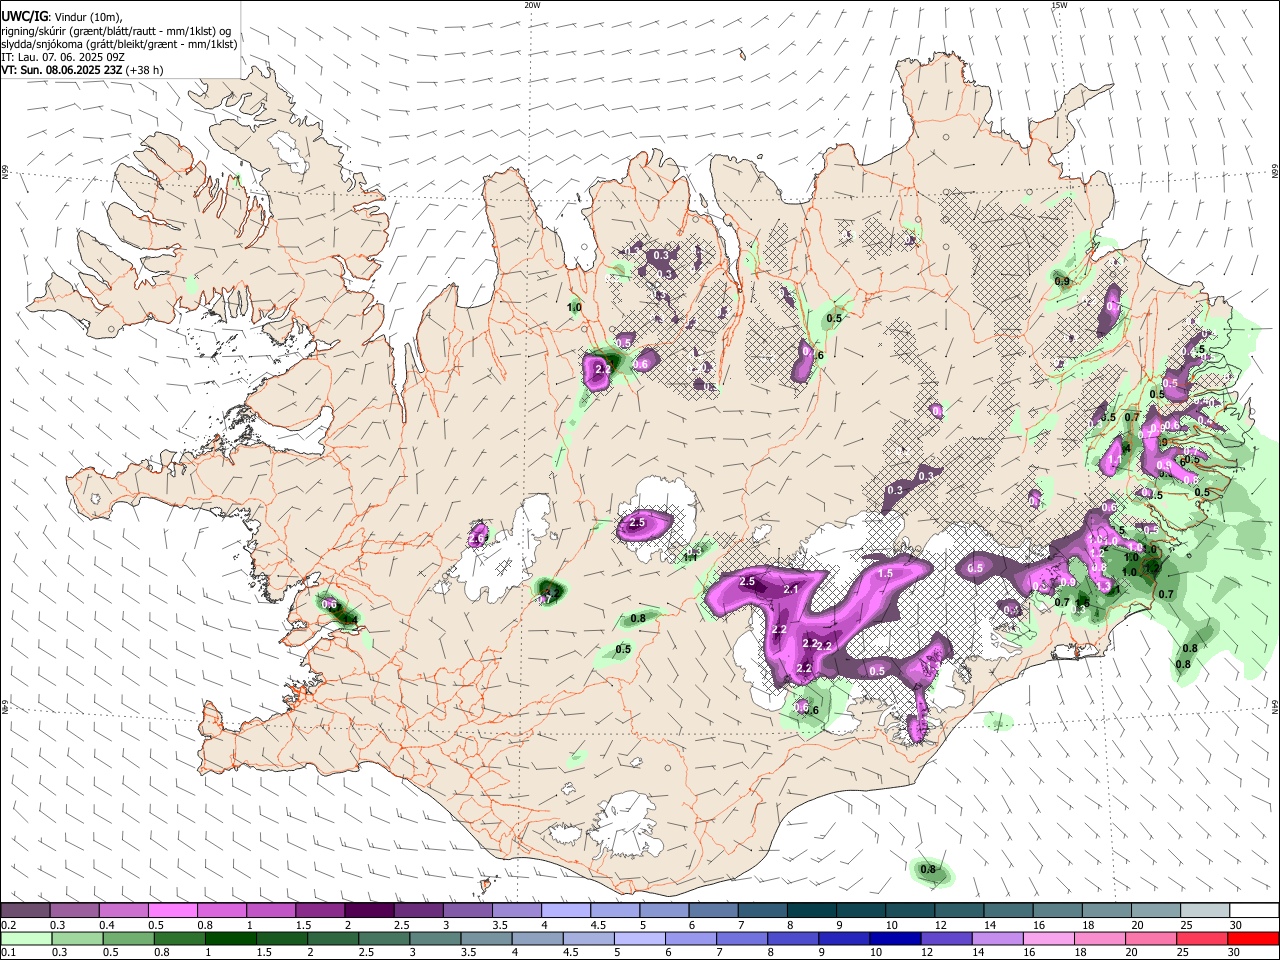Click the '66N' label on the right edge
This screenshot has height=960, width=1280.
(x=1275, y=172)
